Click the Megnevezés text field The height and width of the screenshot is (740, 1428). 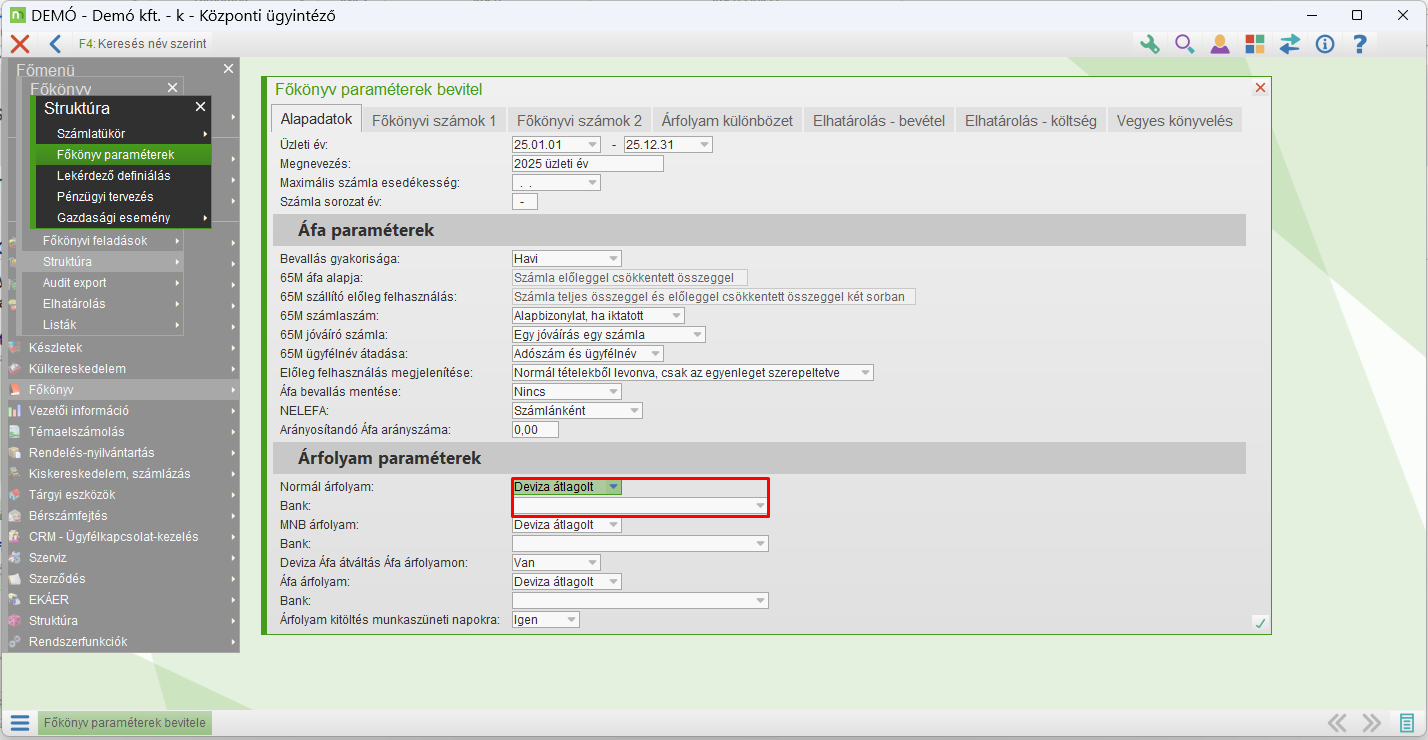click(588, 164)
